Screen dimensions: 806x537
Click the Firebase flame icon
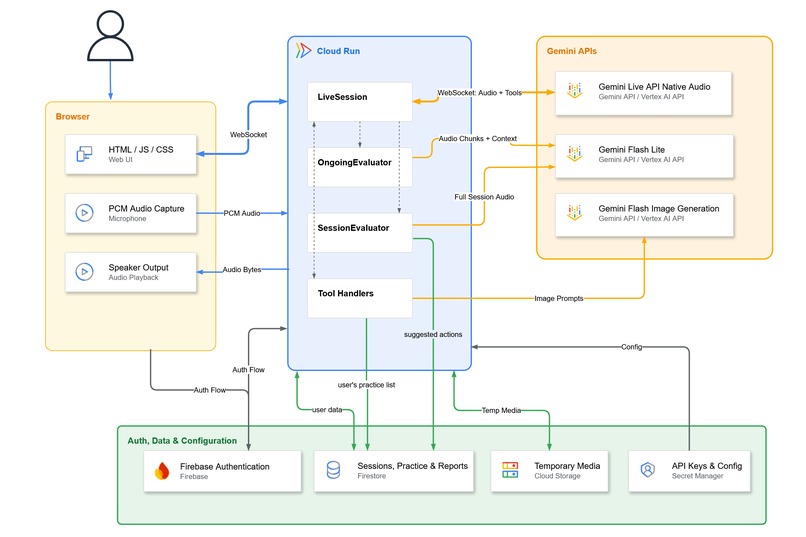(x=162, y=470)
